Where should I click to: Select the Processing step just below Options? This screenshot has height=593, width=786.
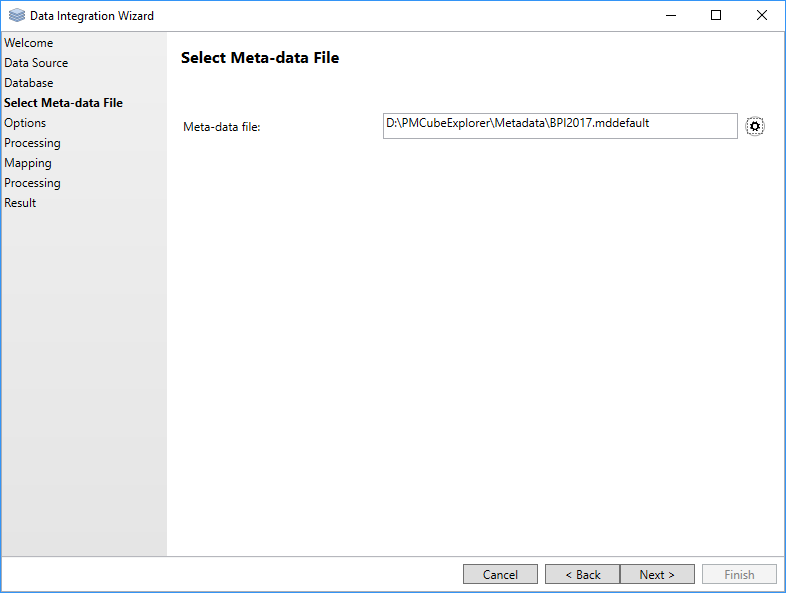tap(32, 143)
